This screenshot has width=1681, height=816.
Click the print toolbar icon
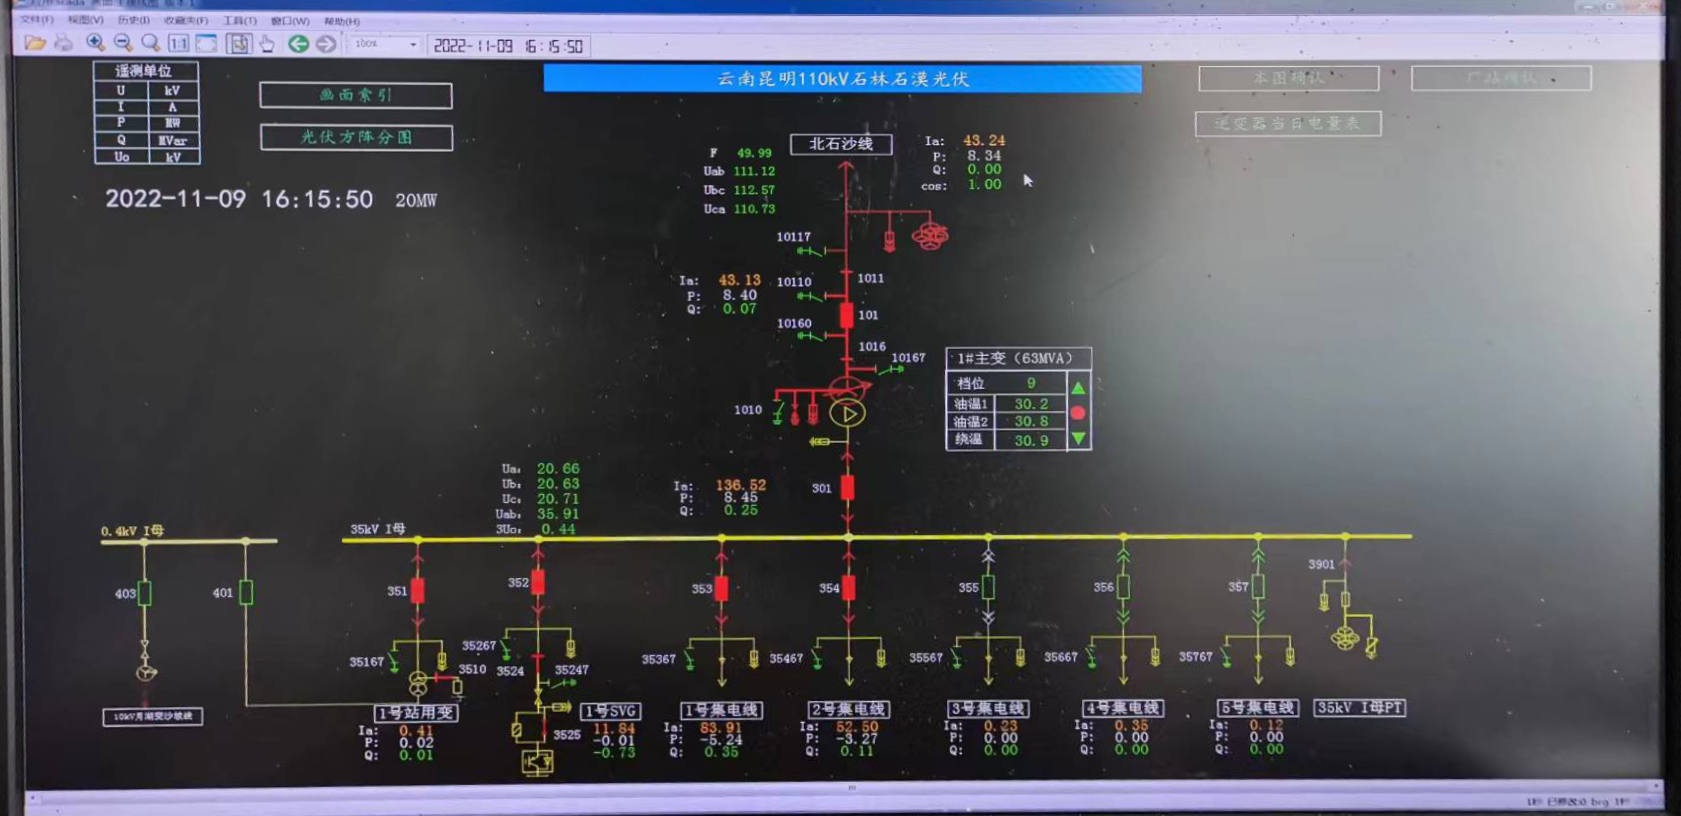pyautogui.click(x=64, y=43)
